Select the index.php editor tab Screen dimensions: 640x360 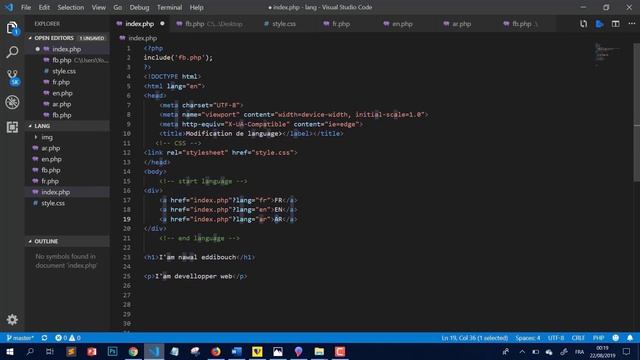click(x=140, y=24)
